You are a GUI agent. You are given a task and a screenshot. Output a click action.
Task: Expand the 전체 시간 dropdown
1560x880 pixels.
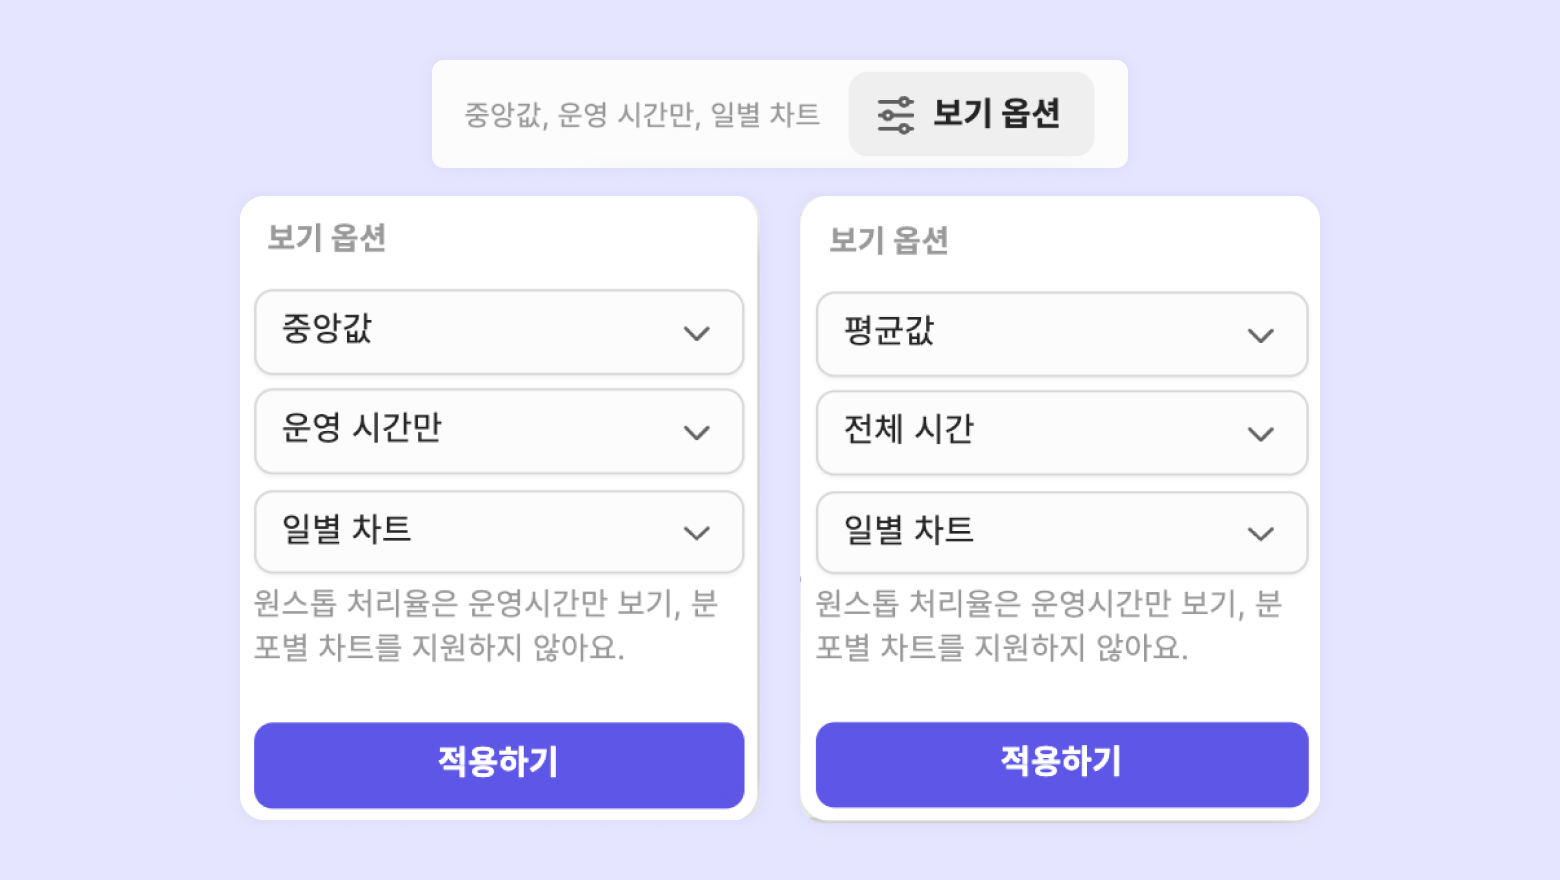1061,433
